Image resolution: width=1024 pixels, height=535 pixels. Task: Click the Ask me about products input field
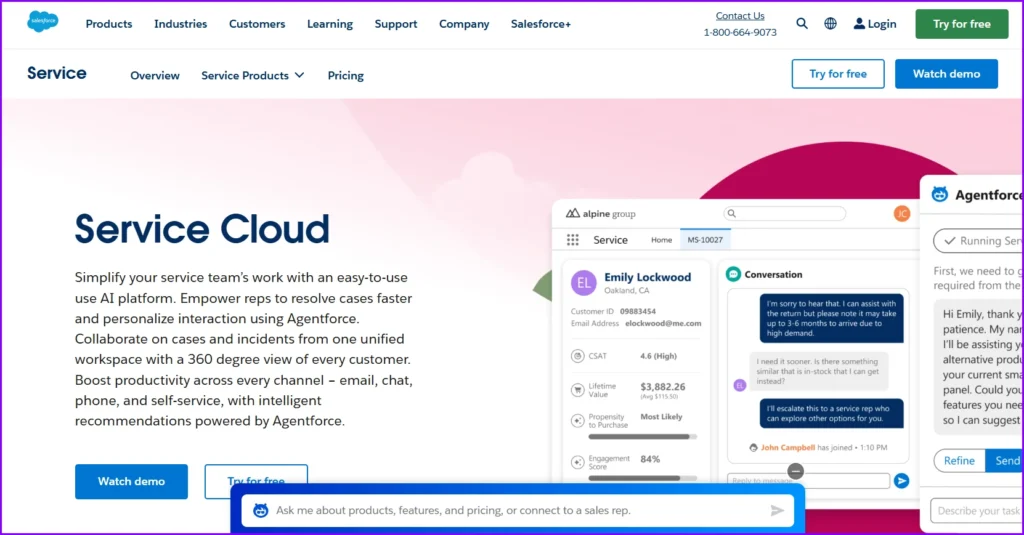tap(515, 510)
